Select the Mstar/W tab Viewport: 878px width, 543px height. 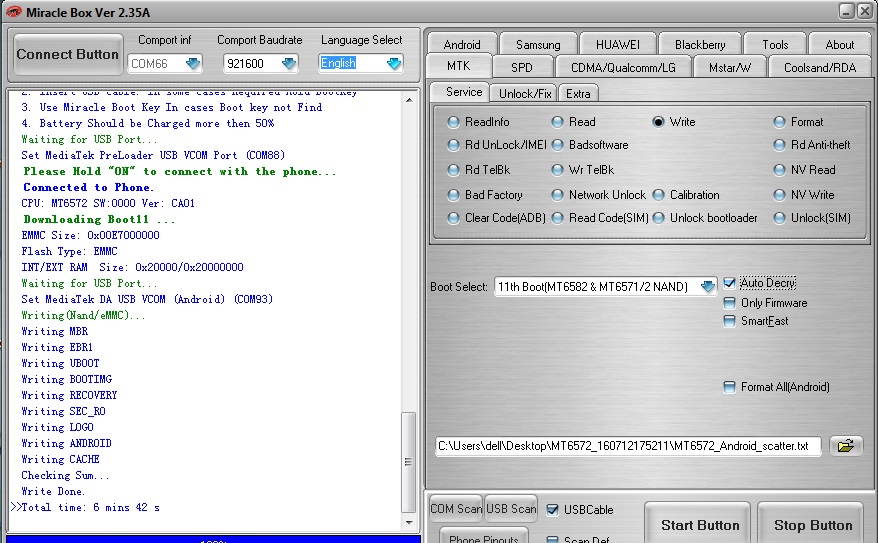pyautogui.click(x=730, y=68)
